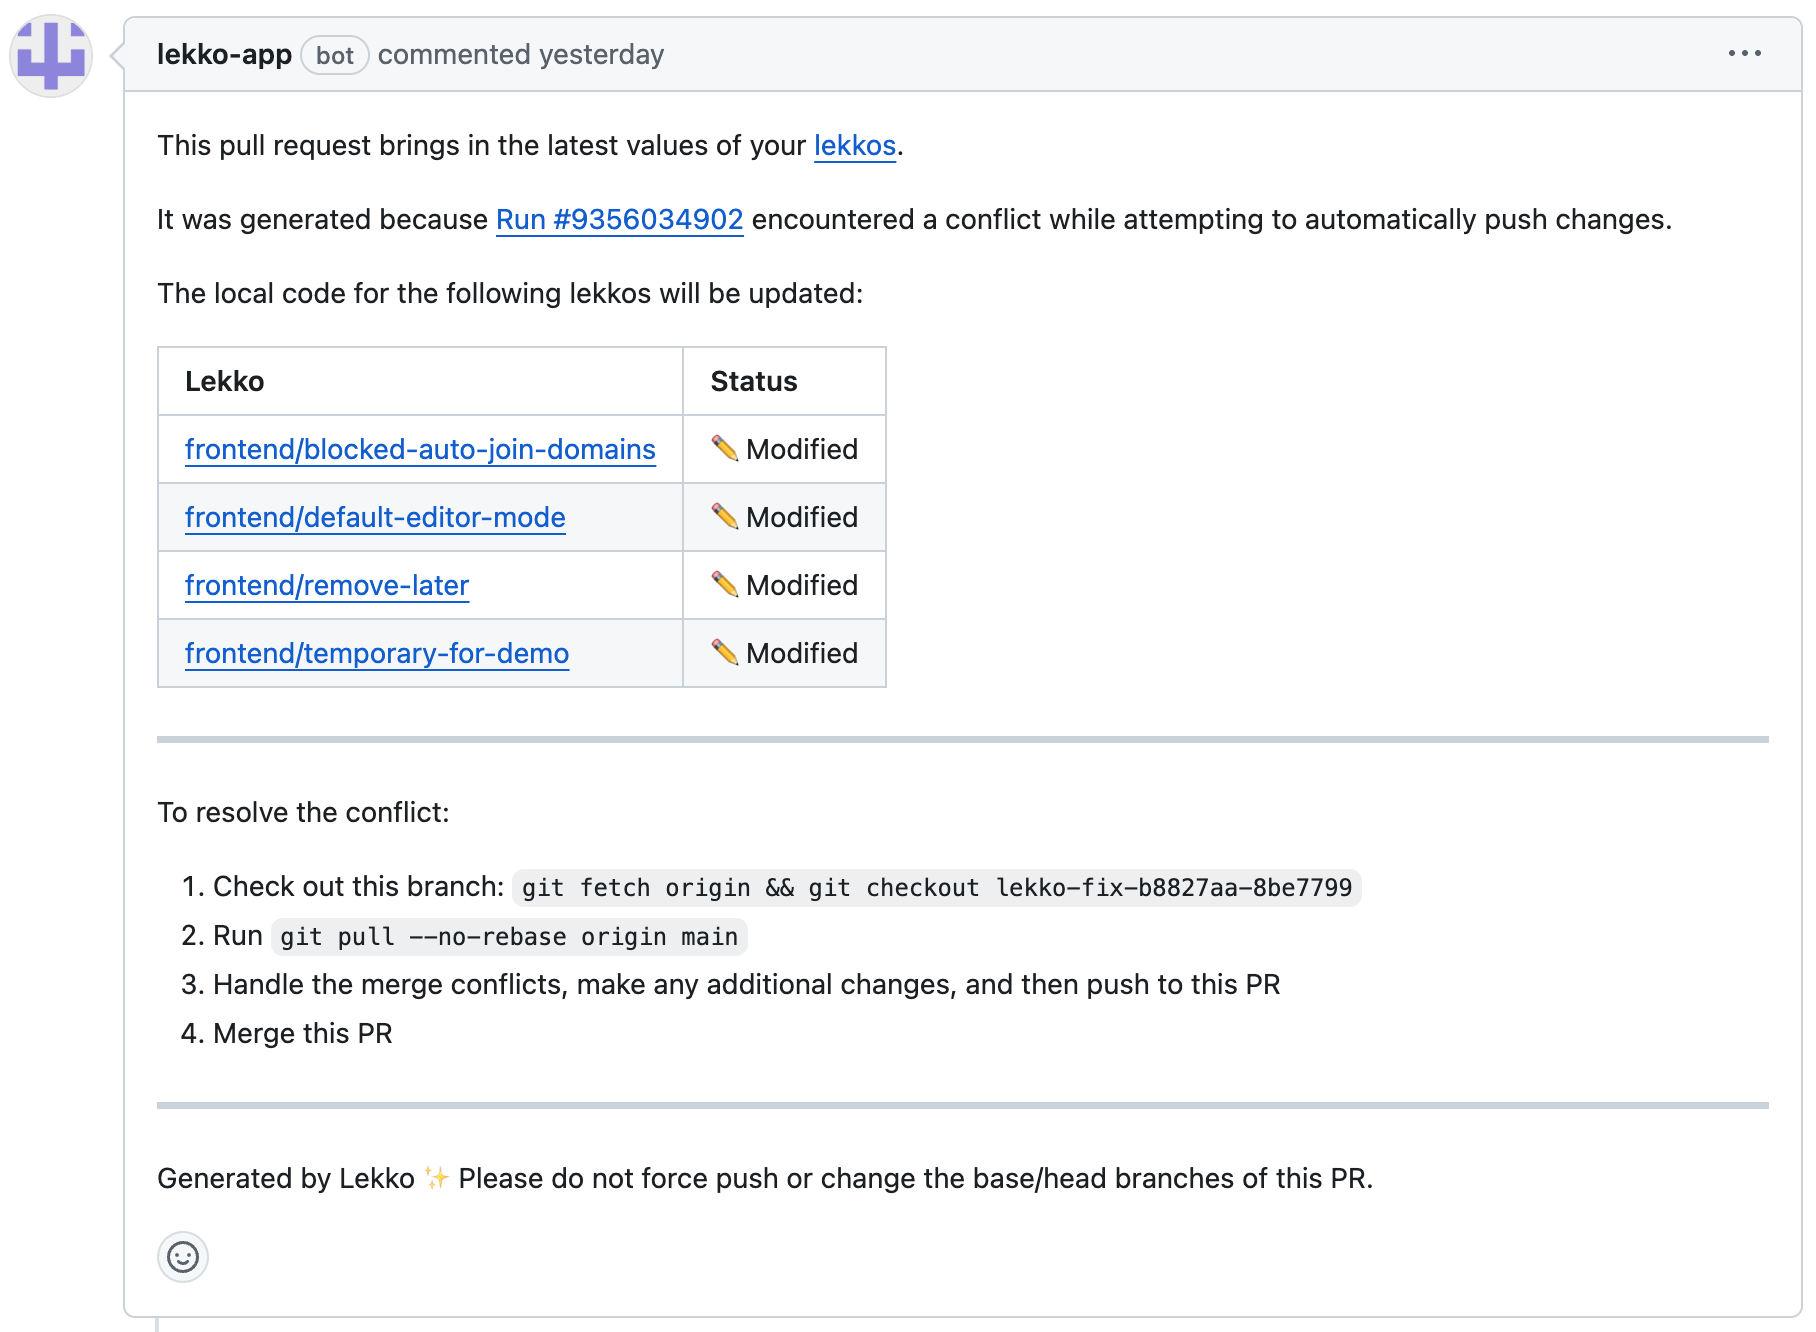The height and width of the screenshot is (1332, 1816).
Task: Open frontend/remove-later lekko link
Action: [327, 586]
